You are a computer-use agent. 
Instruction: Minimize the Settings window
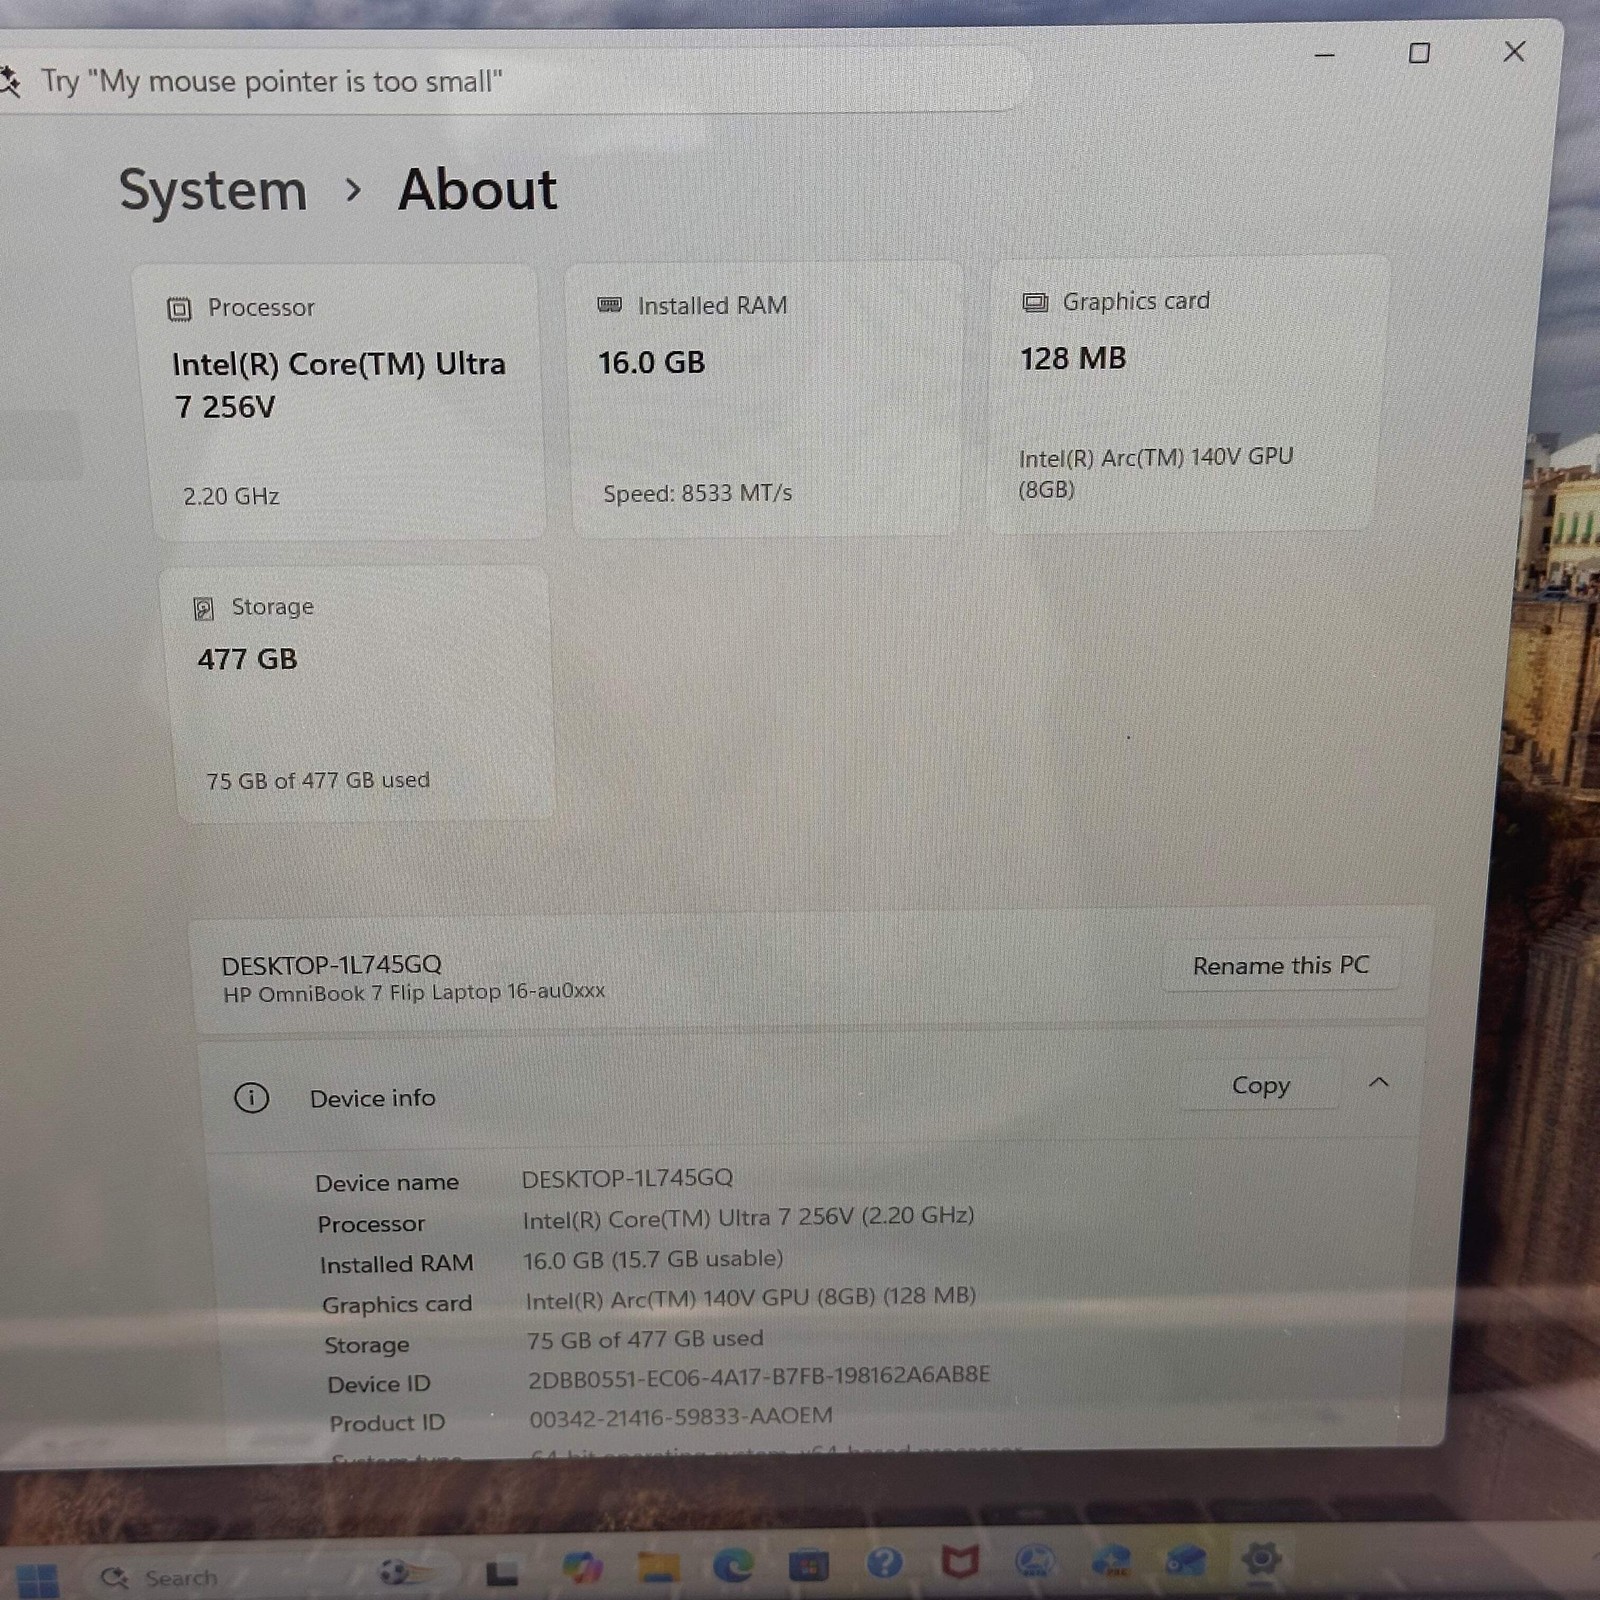tap(1324, 54)
